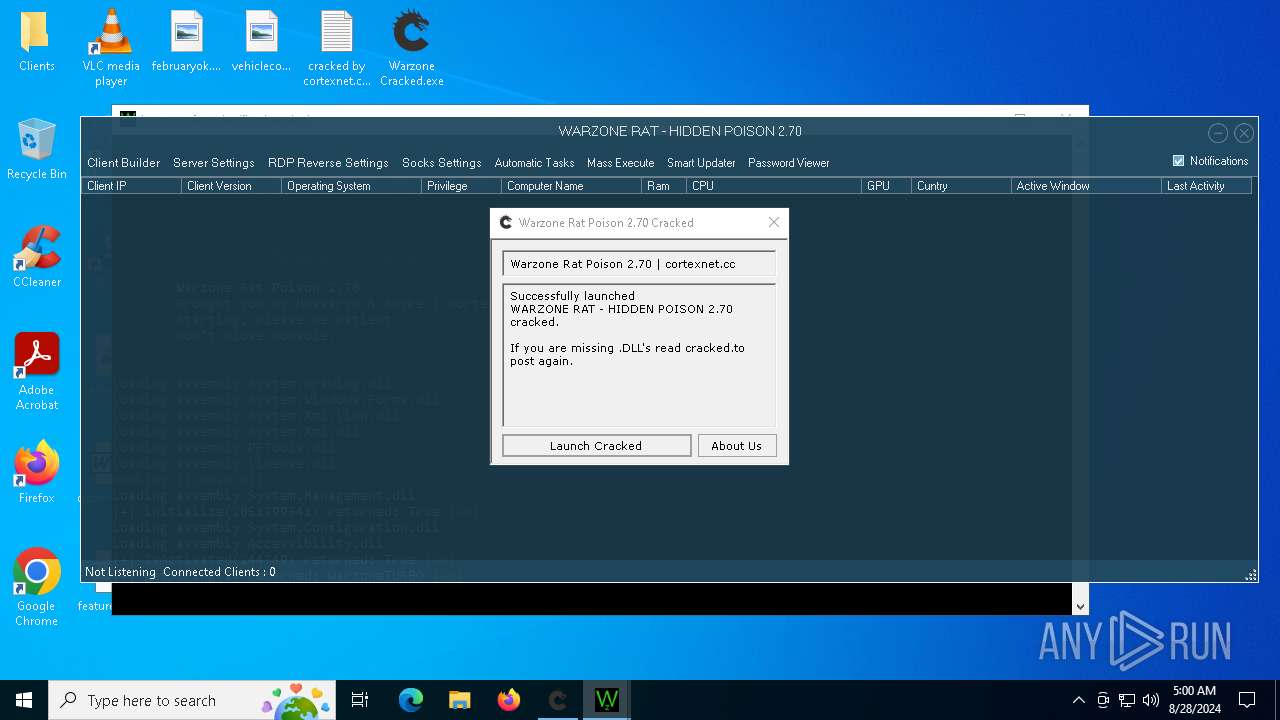Launch Google Chrome desktop shortcut
This screenshot has height=720, width=1280.
tap(36, 587)
